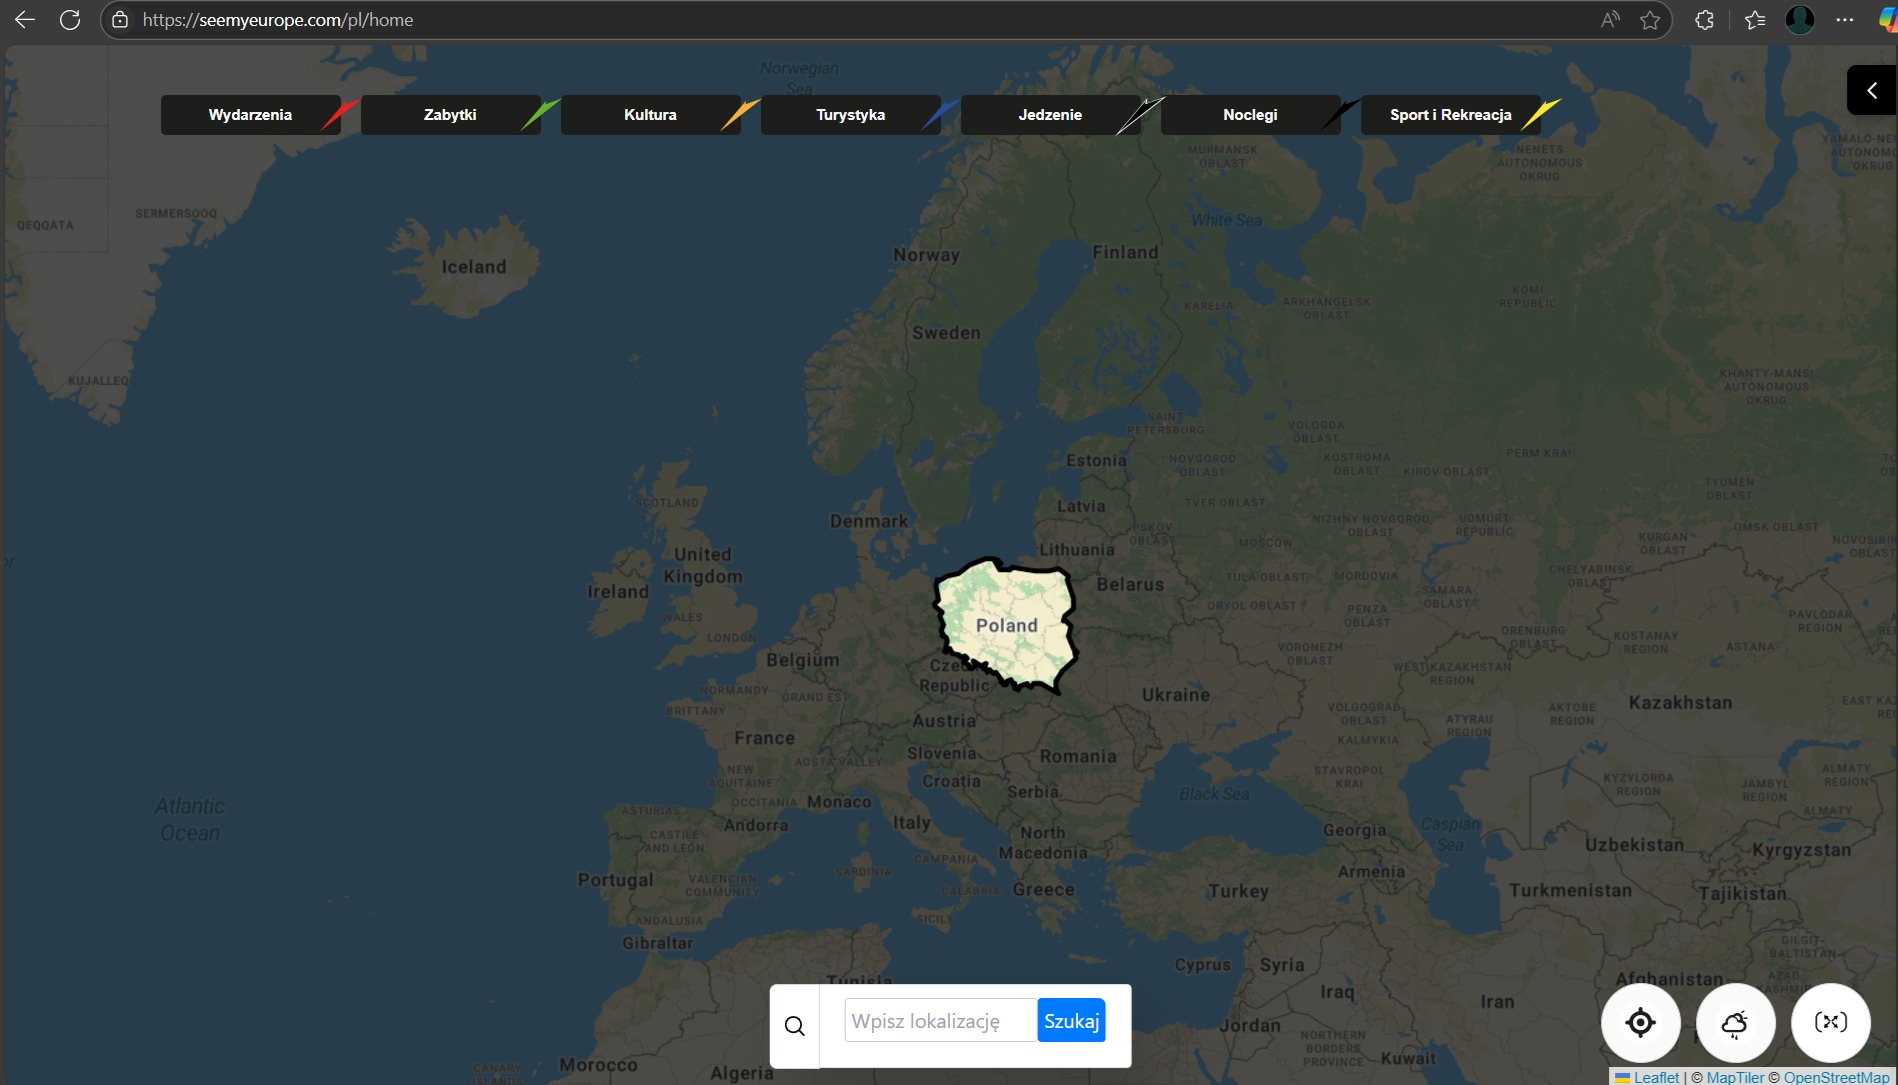Click the Wpisz lokalizację input field

938,1020
